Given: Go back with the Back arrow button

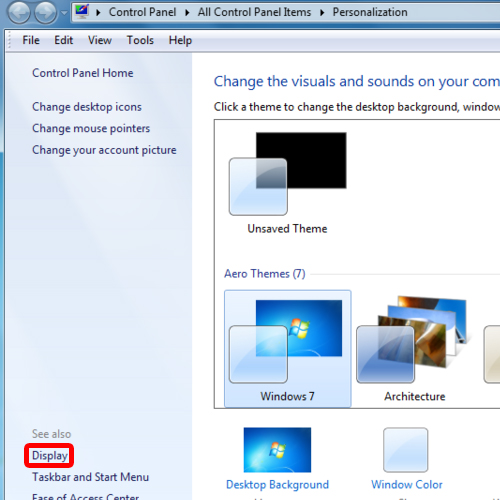Looking at the screenshot, I should pos(19,12).
